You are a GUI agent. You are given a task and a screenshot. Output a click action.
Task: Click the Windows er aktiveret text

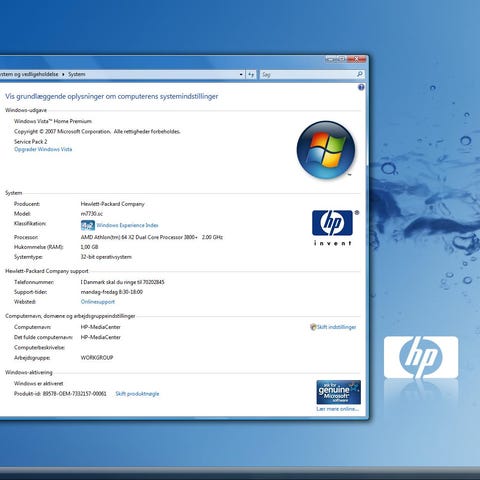39,383
